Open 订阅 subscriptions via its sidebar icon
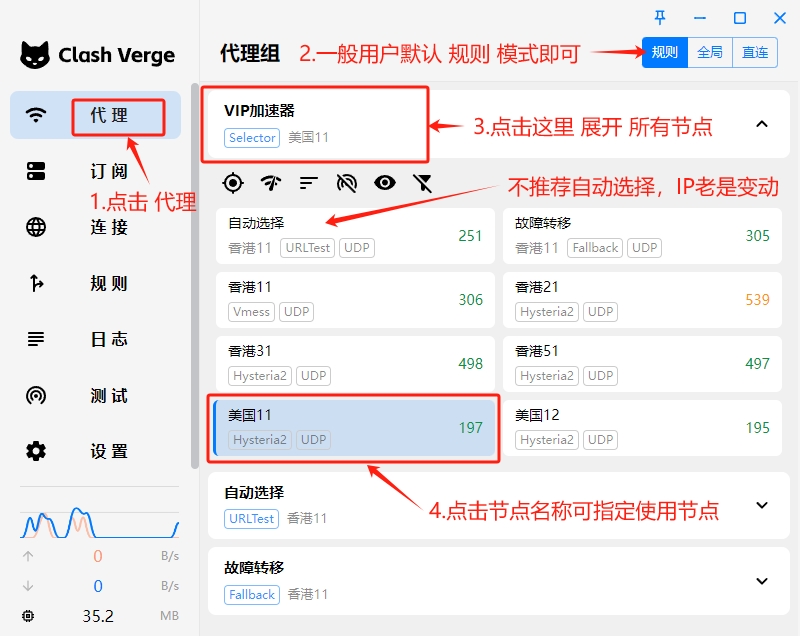The height and width of the screenshot is (636, 800). coord(36,171)
